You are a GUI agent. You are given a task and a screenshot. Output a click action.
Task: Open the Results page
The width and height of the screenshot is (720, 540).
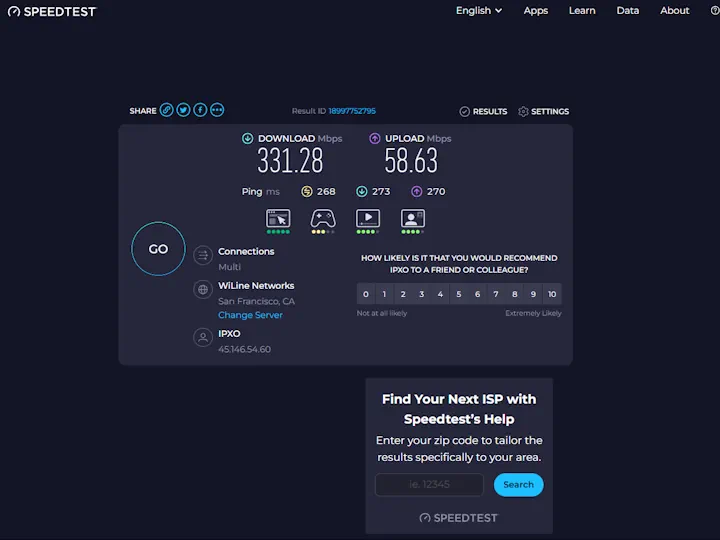(x=484, y=112)
